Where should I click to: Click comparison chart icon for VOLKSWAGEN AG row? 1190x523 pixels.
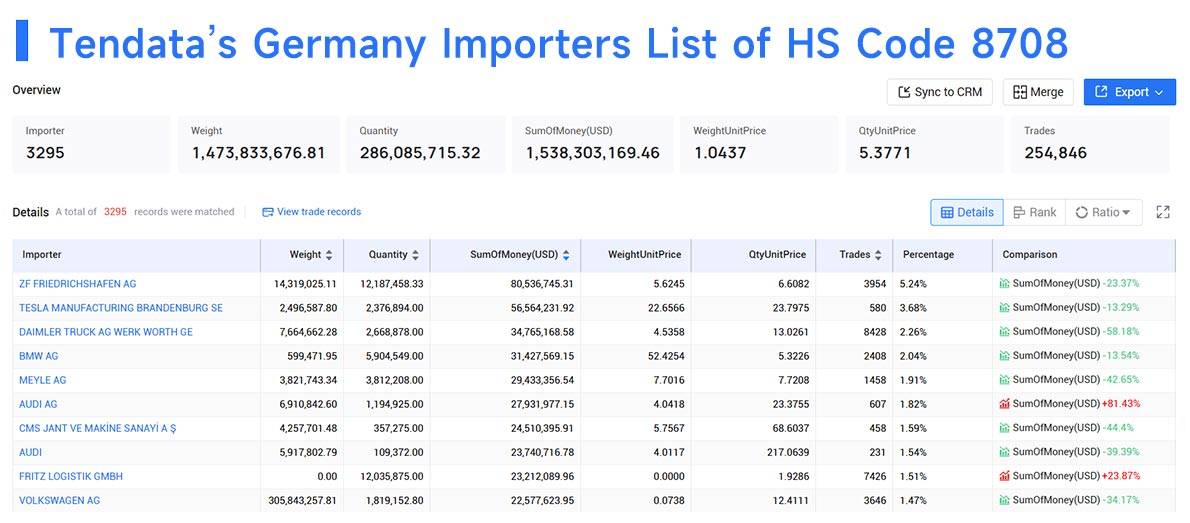tap(1005, 501)
